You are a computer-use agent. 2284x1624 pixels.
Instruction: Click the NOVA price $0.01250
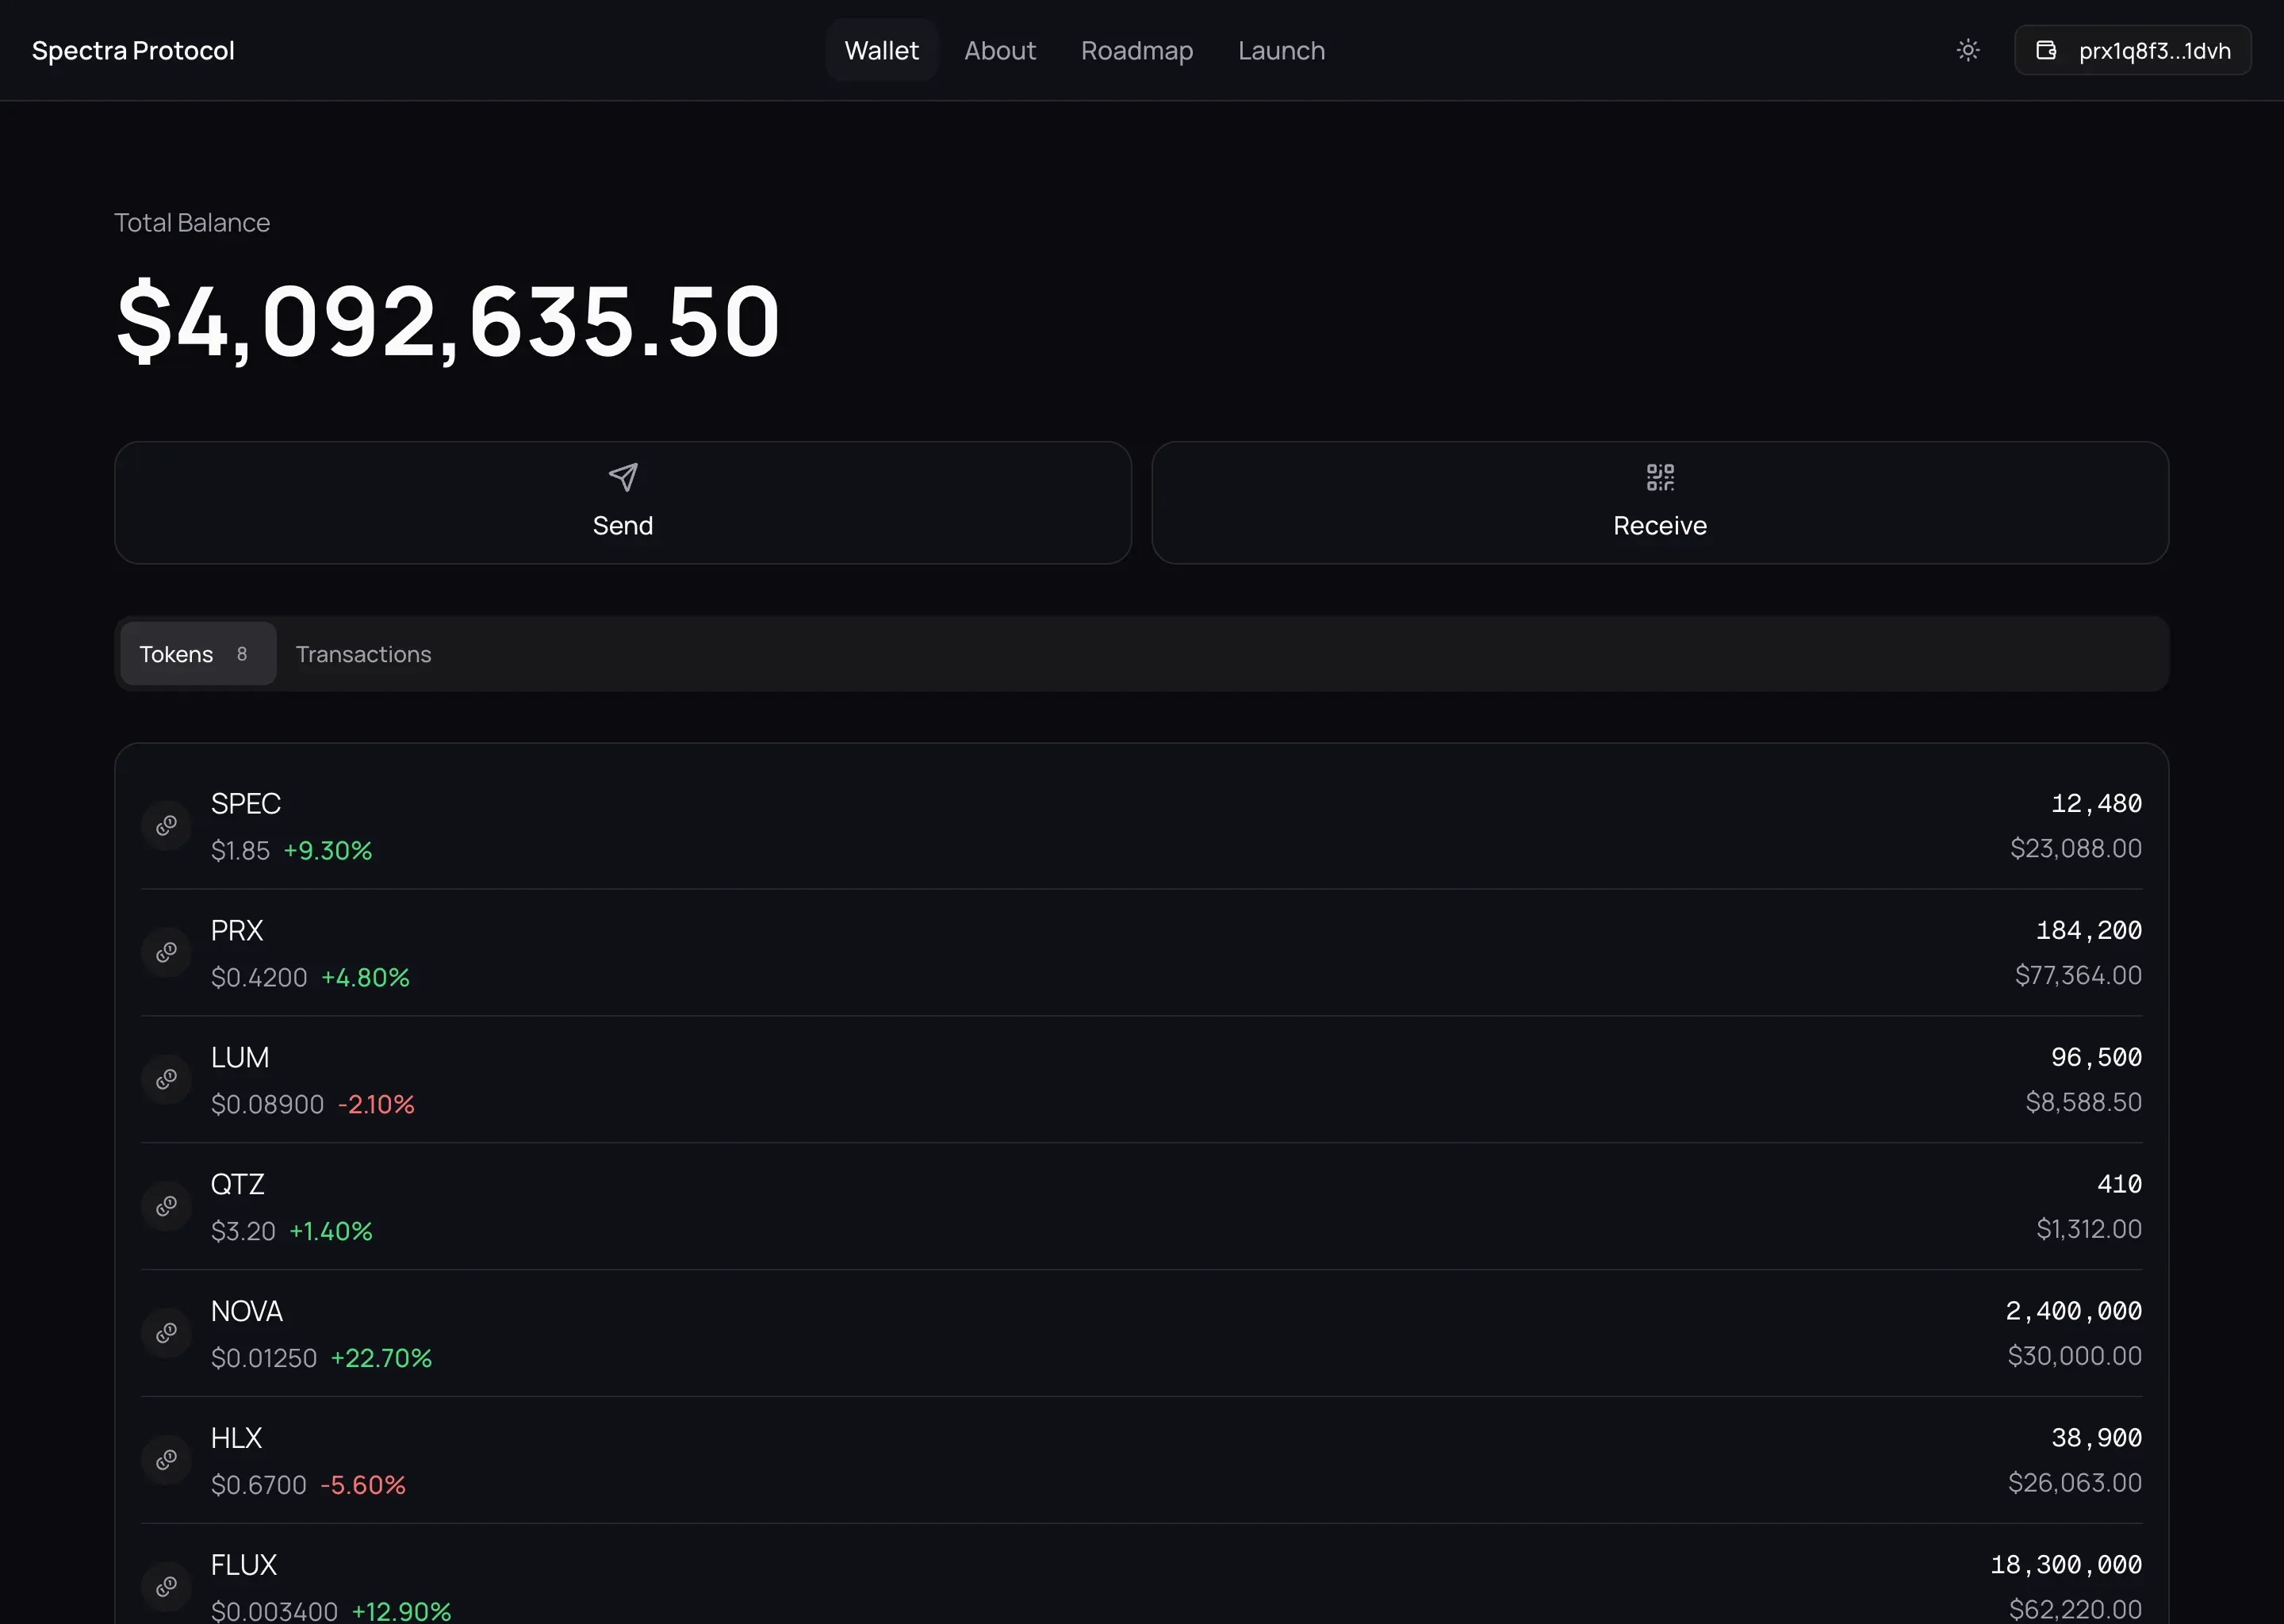pos(264,1358)
